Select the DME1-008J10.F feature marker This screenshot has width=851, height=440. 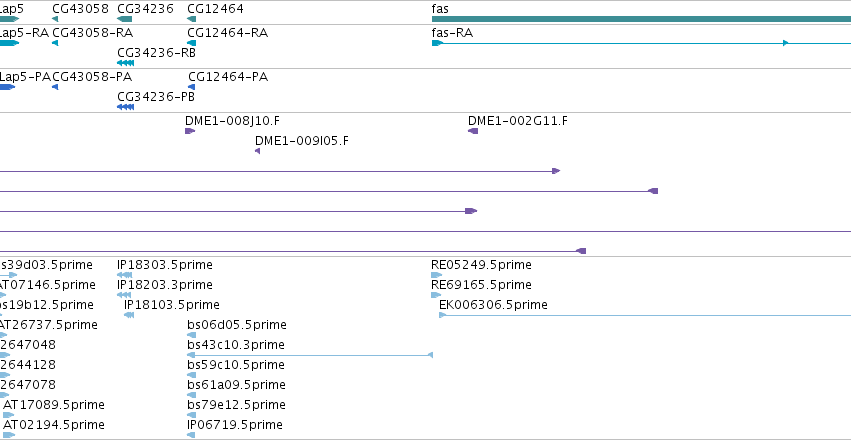tap(189, 131)
